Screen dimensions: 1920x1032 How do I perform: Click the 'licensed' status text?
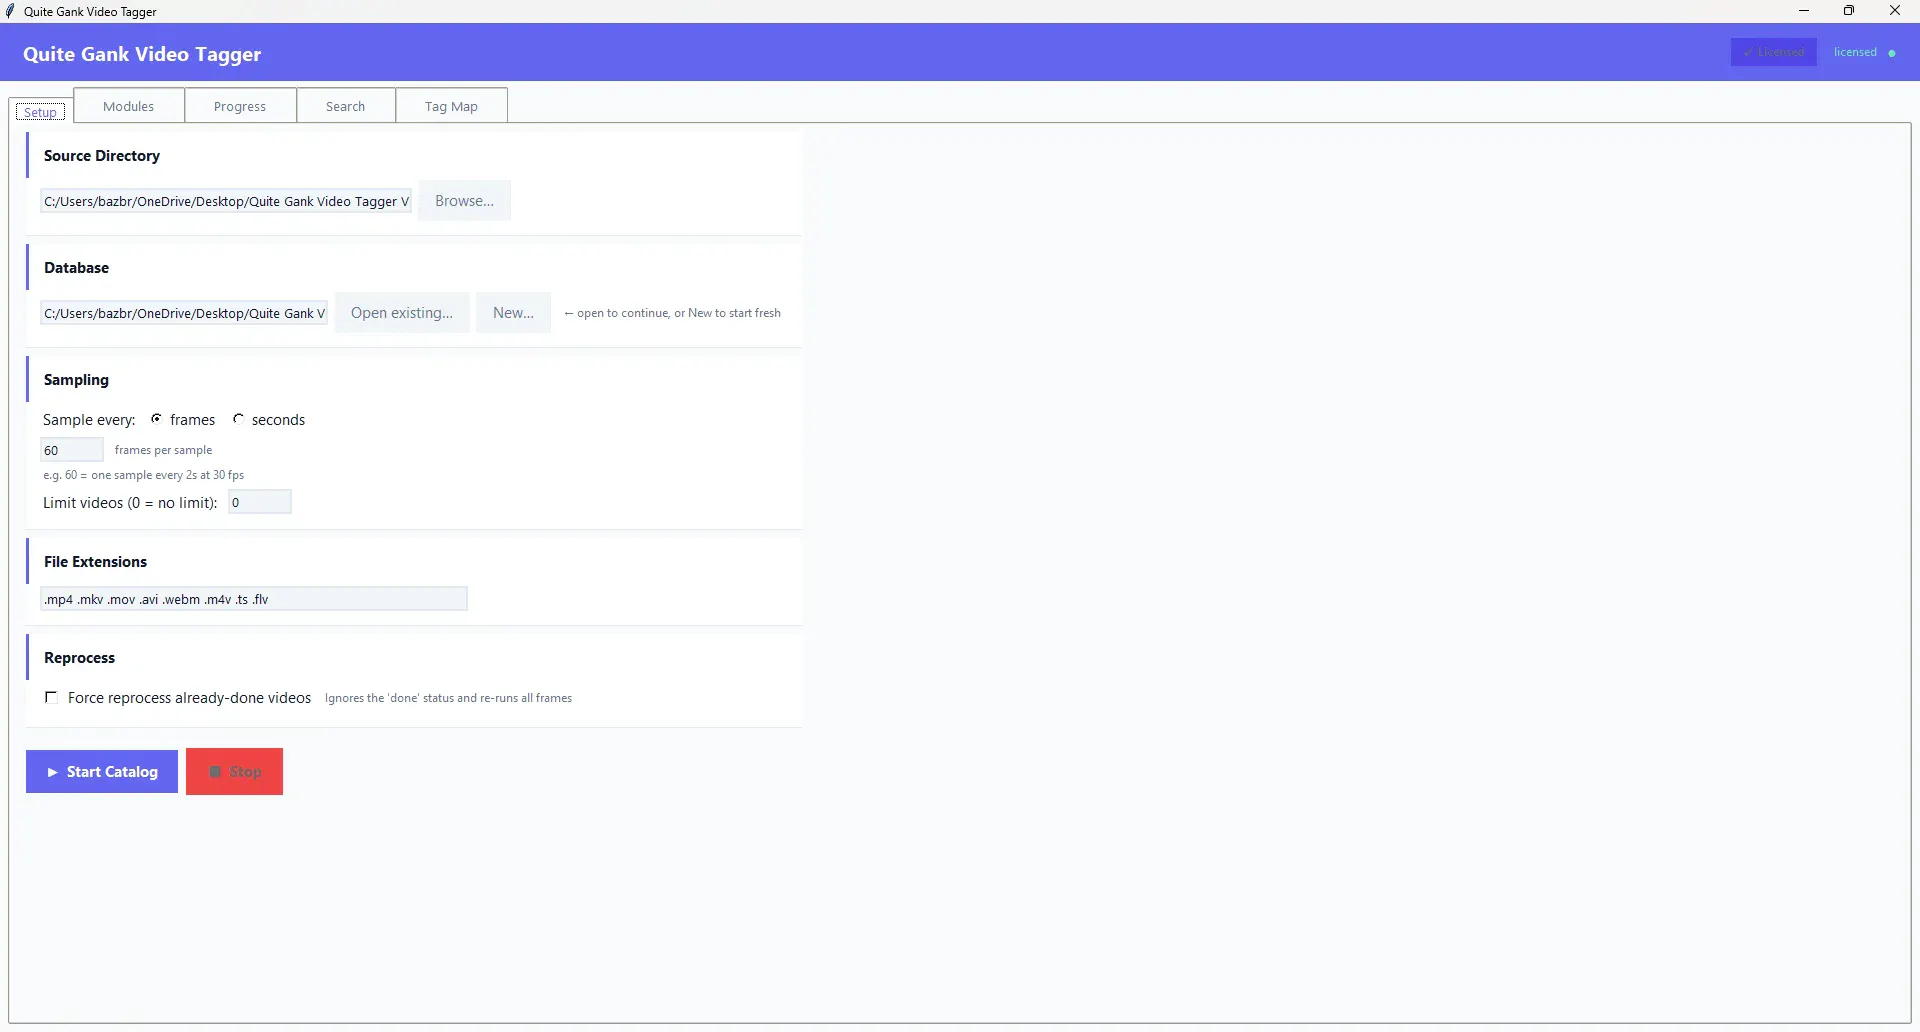[1855, 52]
